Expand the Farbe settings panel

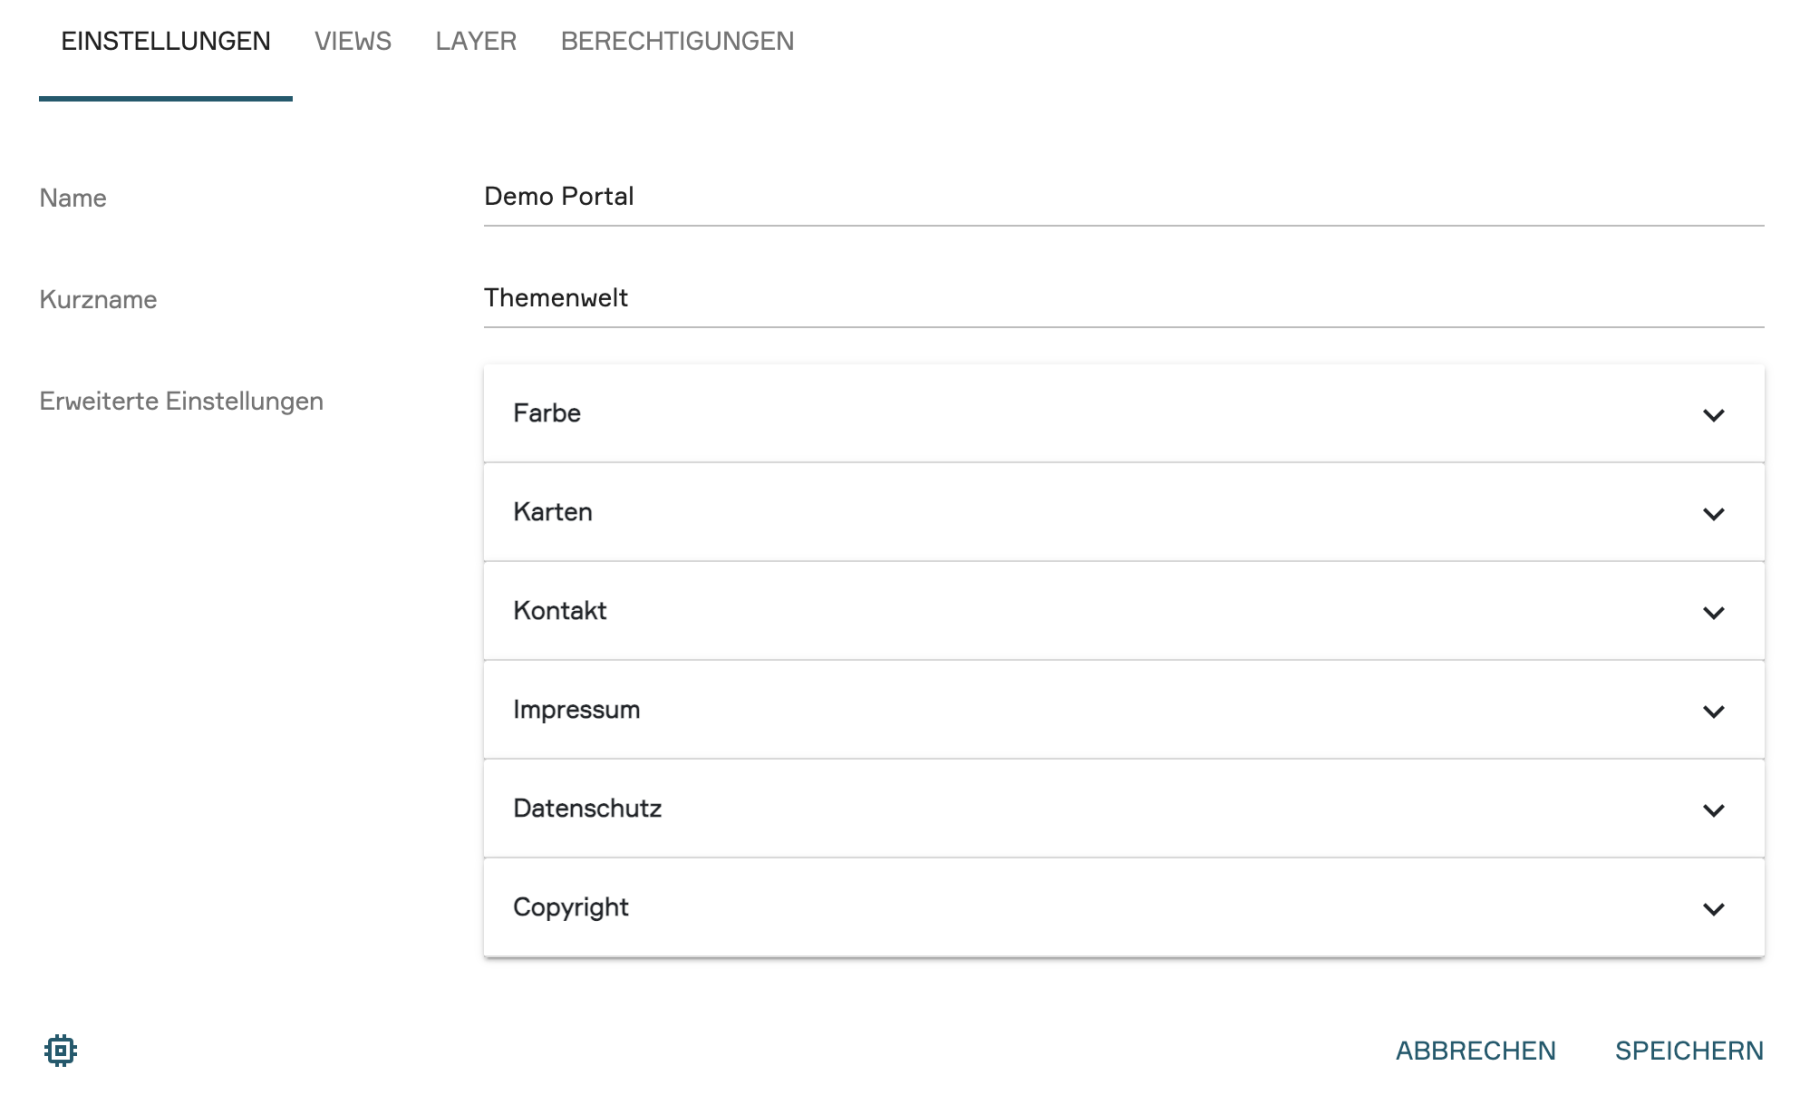tap(1000, 413)
